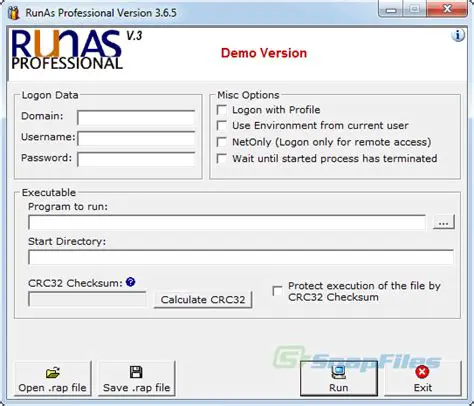Click the Start Directory input box

[x=241, y=257]
